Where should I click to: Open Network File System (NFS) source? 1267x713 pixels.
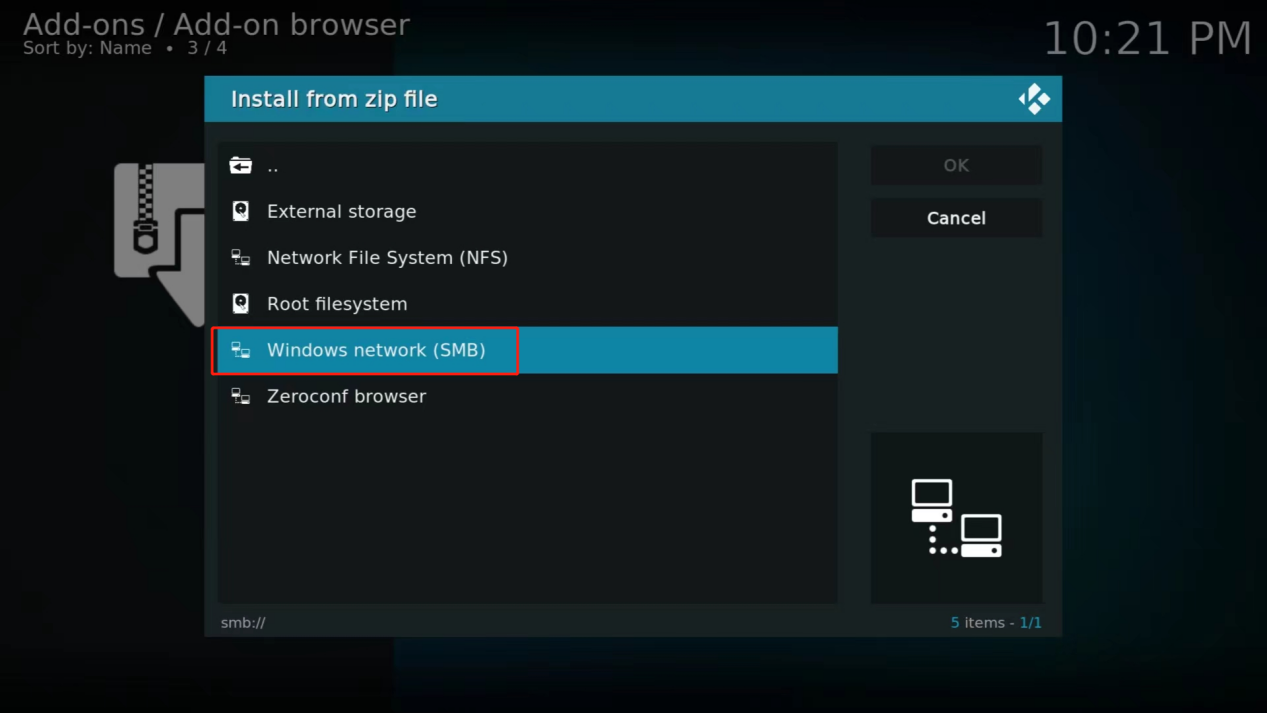387,258
